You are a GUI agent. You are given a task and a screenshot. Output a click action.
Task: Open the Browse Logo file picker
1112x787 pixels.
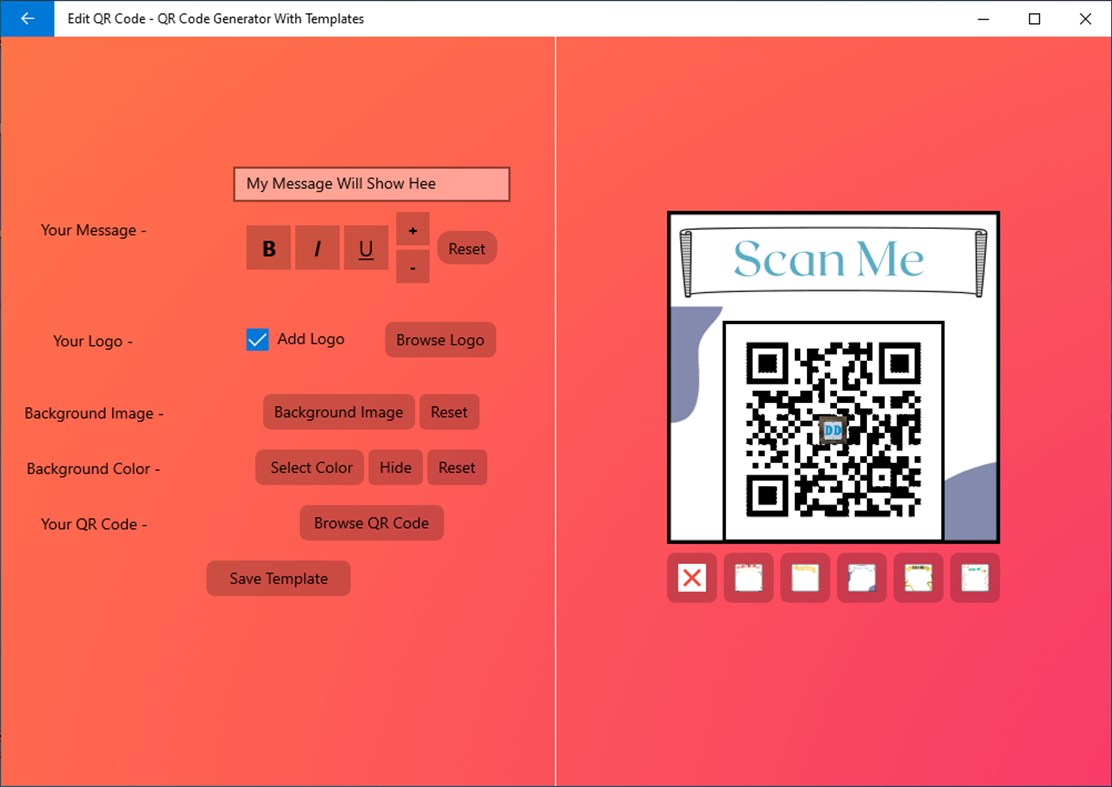tap(440, 340)
